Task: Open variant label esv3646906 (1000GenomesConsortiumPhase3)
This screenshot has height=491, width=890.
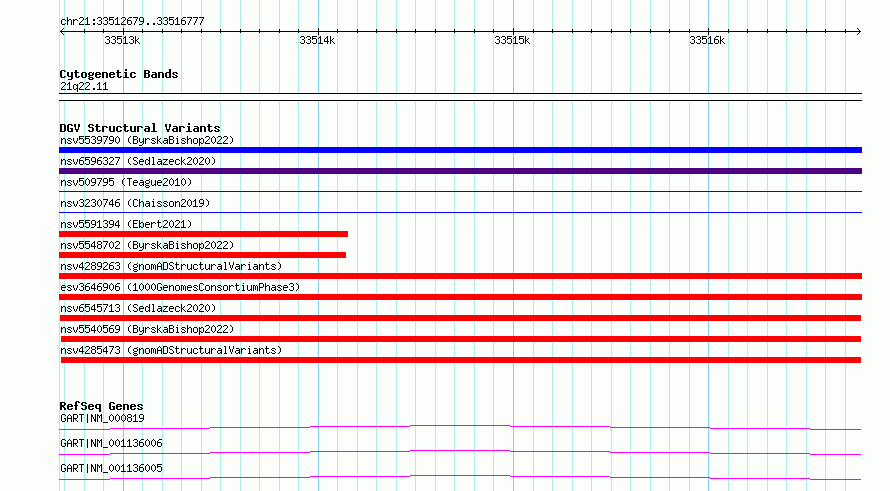Action: [x=180, y=287]
